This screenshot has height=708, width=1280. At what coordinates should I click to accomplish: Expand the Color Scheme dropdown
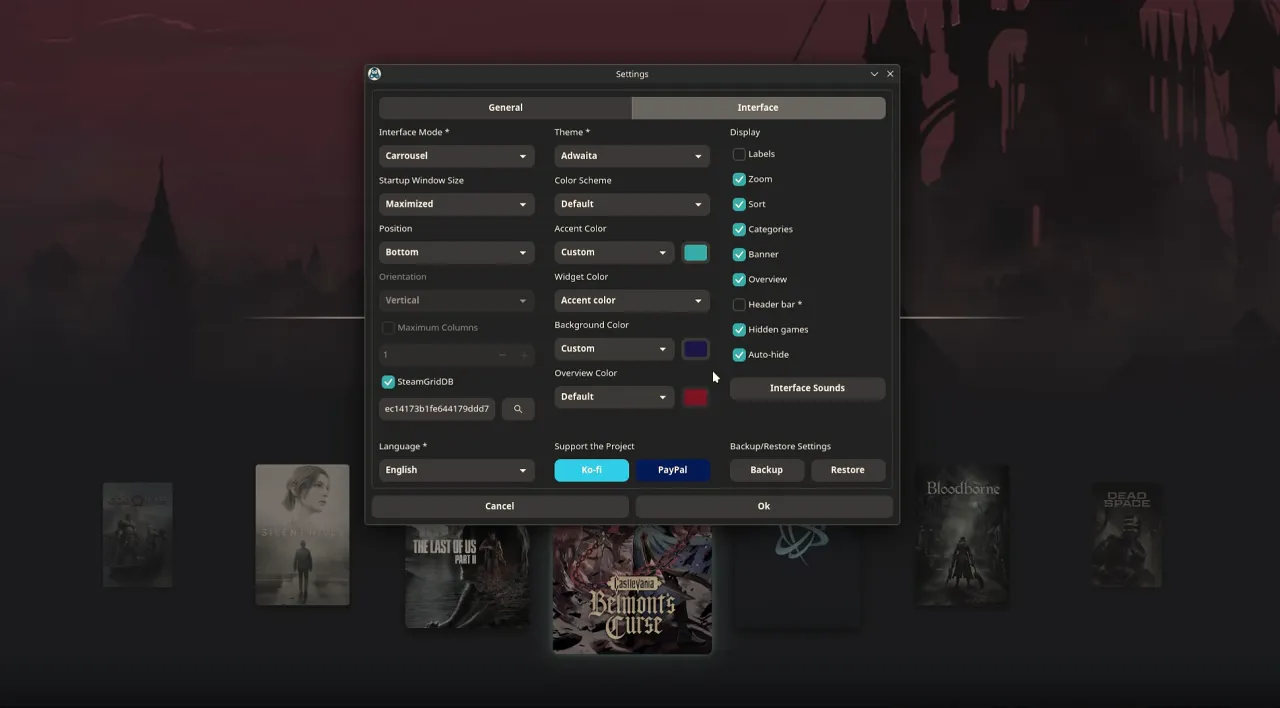click(632, 204)
